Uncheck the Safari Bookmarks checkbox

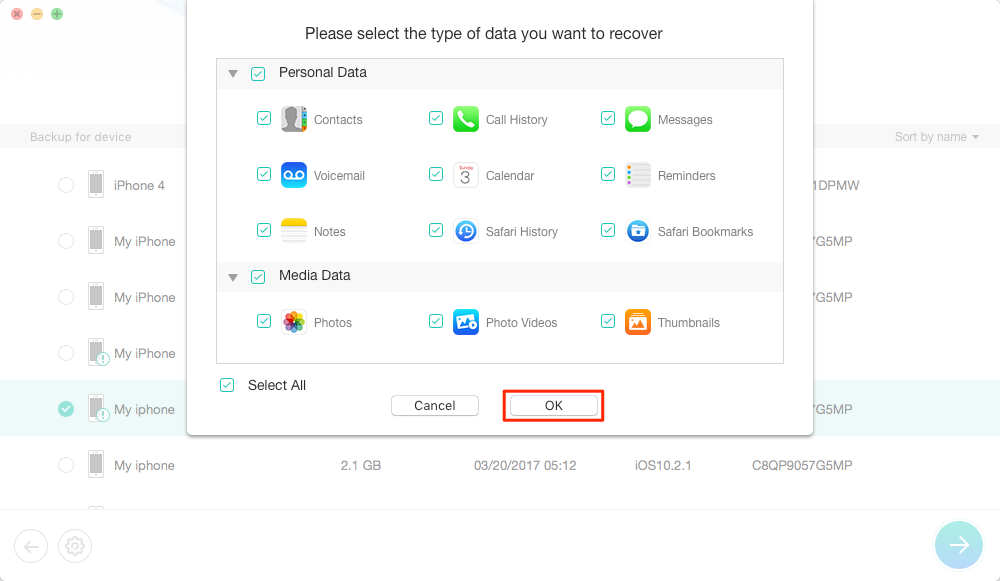click(608, 230)
